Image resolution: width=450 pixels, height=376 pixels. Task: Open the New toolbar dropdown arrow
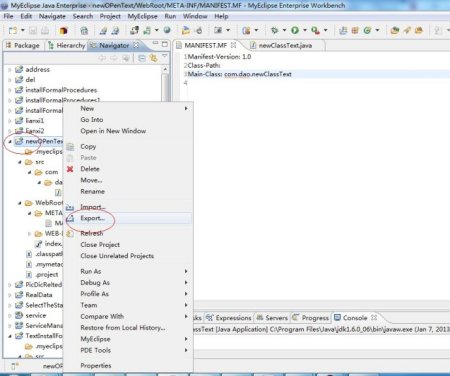click(23, 30)
